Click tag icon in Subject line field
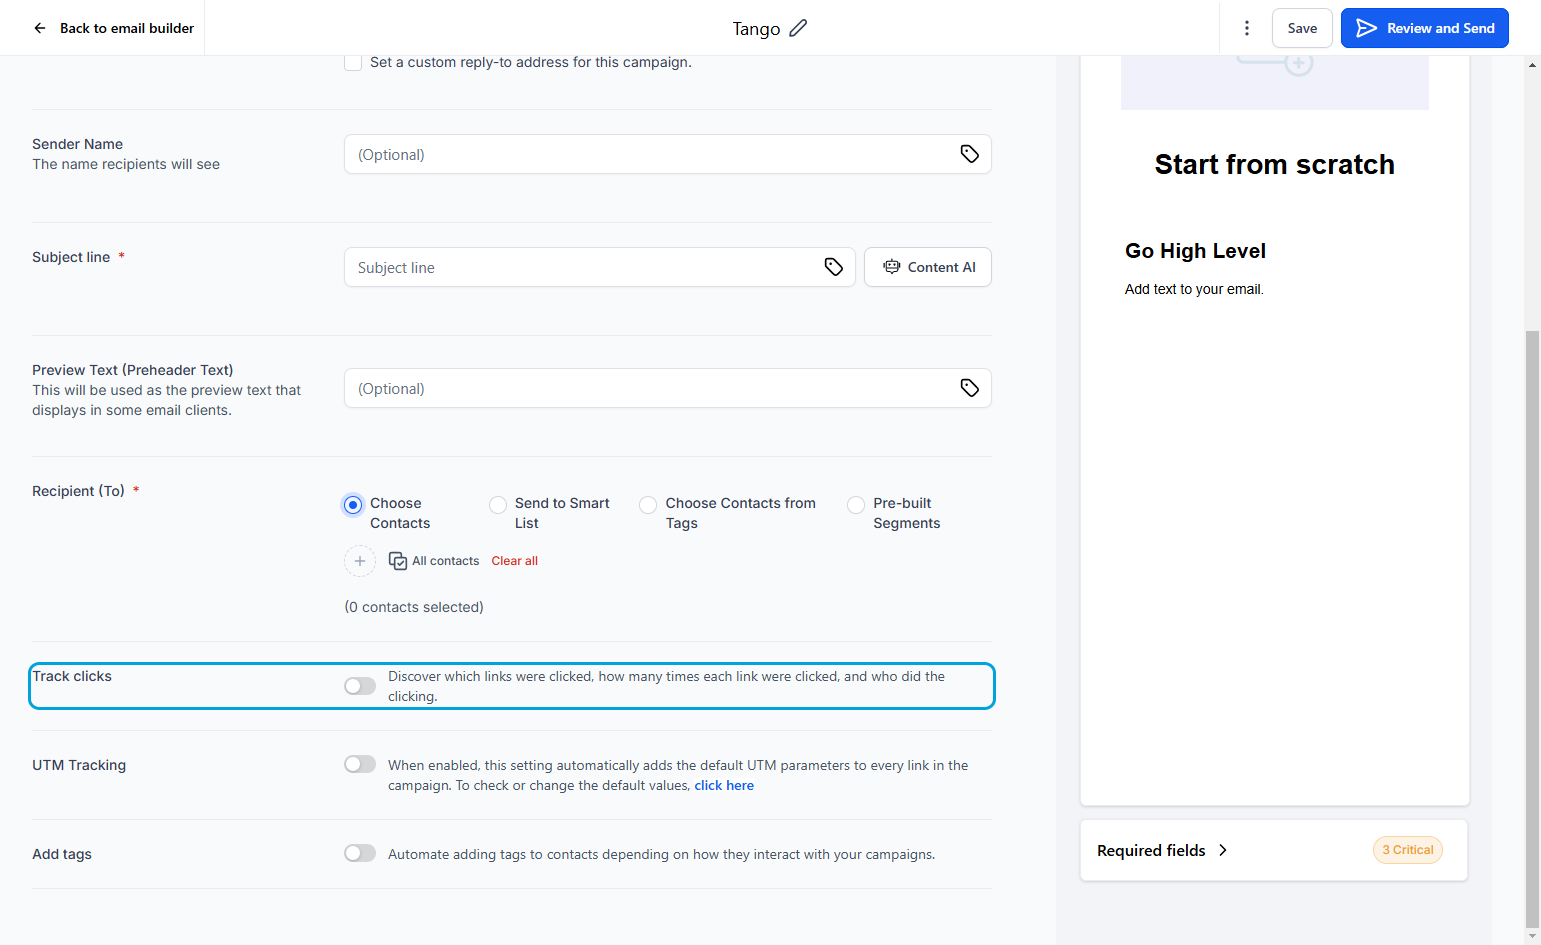 pyautogui.click(x=833, y=267)
